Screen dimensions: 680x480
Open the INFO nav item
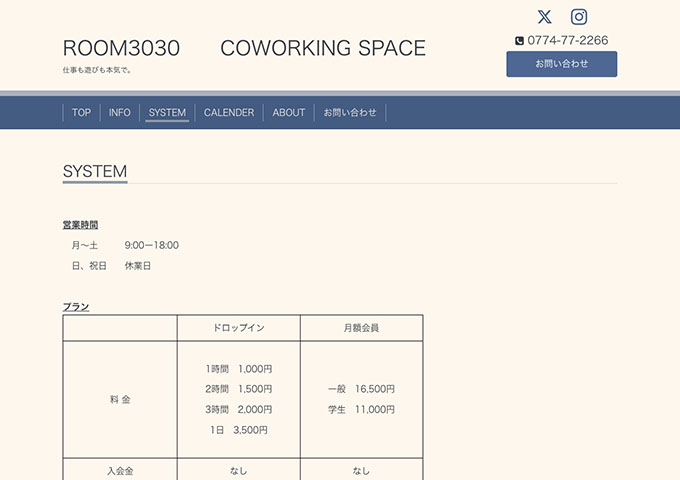pyautogui.click(x=120, y=113)
